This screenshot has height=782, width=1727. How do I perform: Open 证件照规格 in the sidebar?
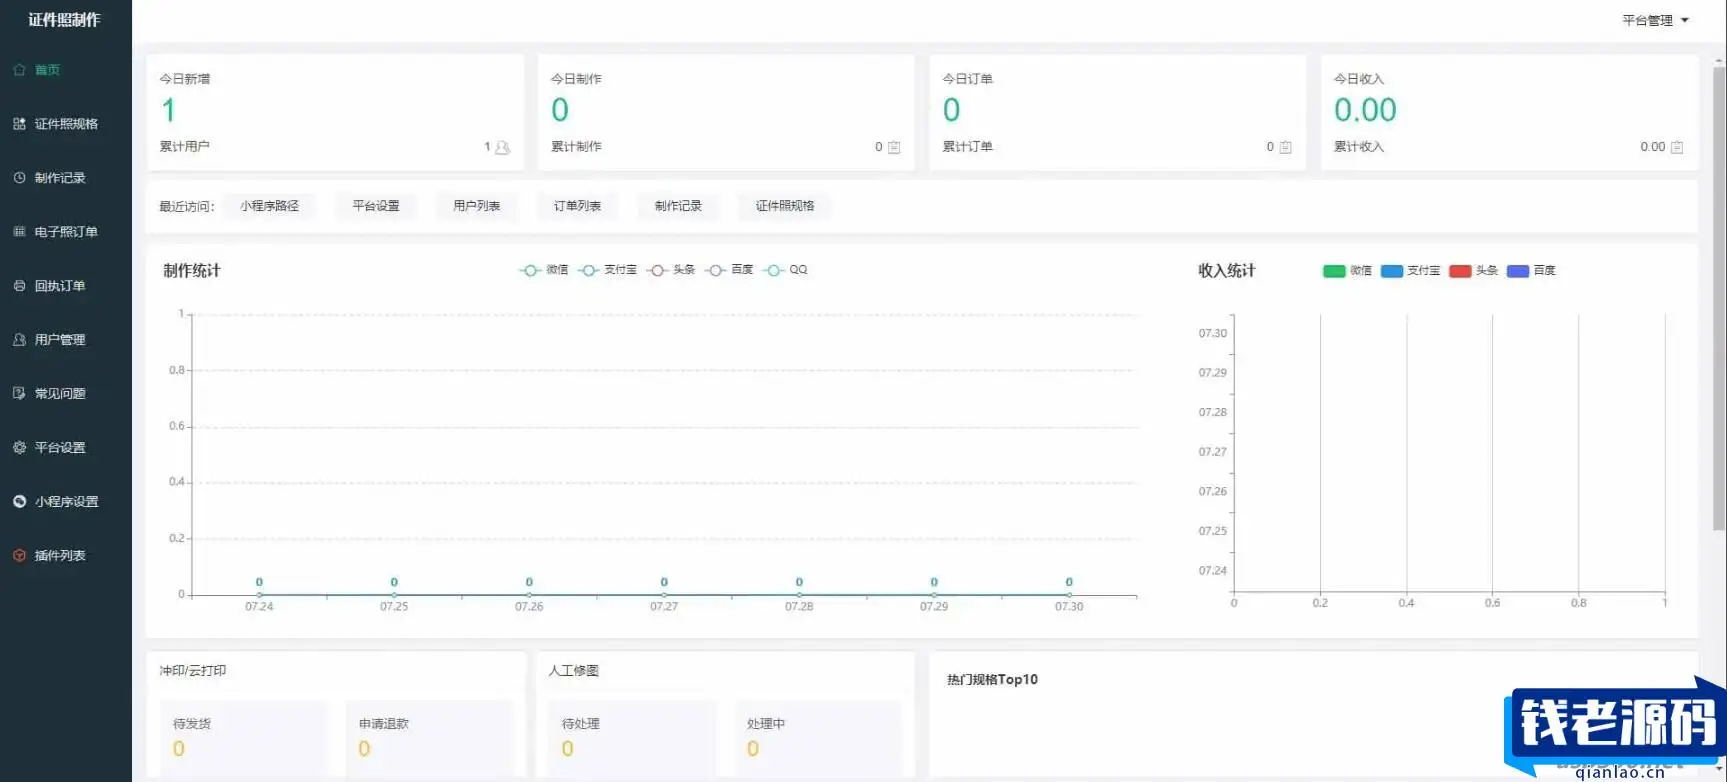66,124
